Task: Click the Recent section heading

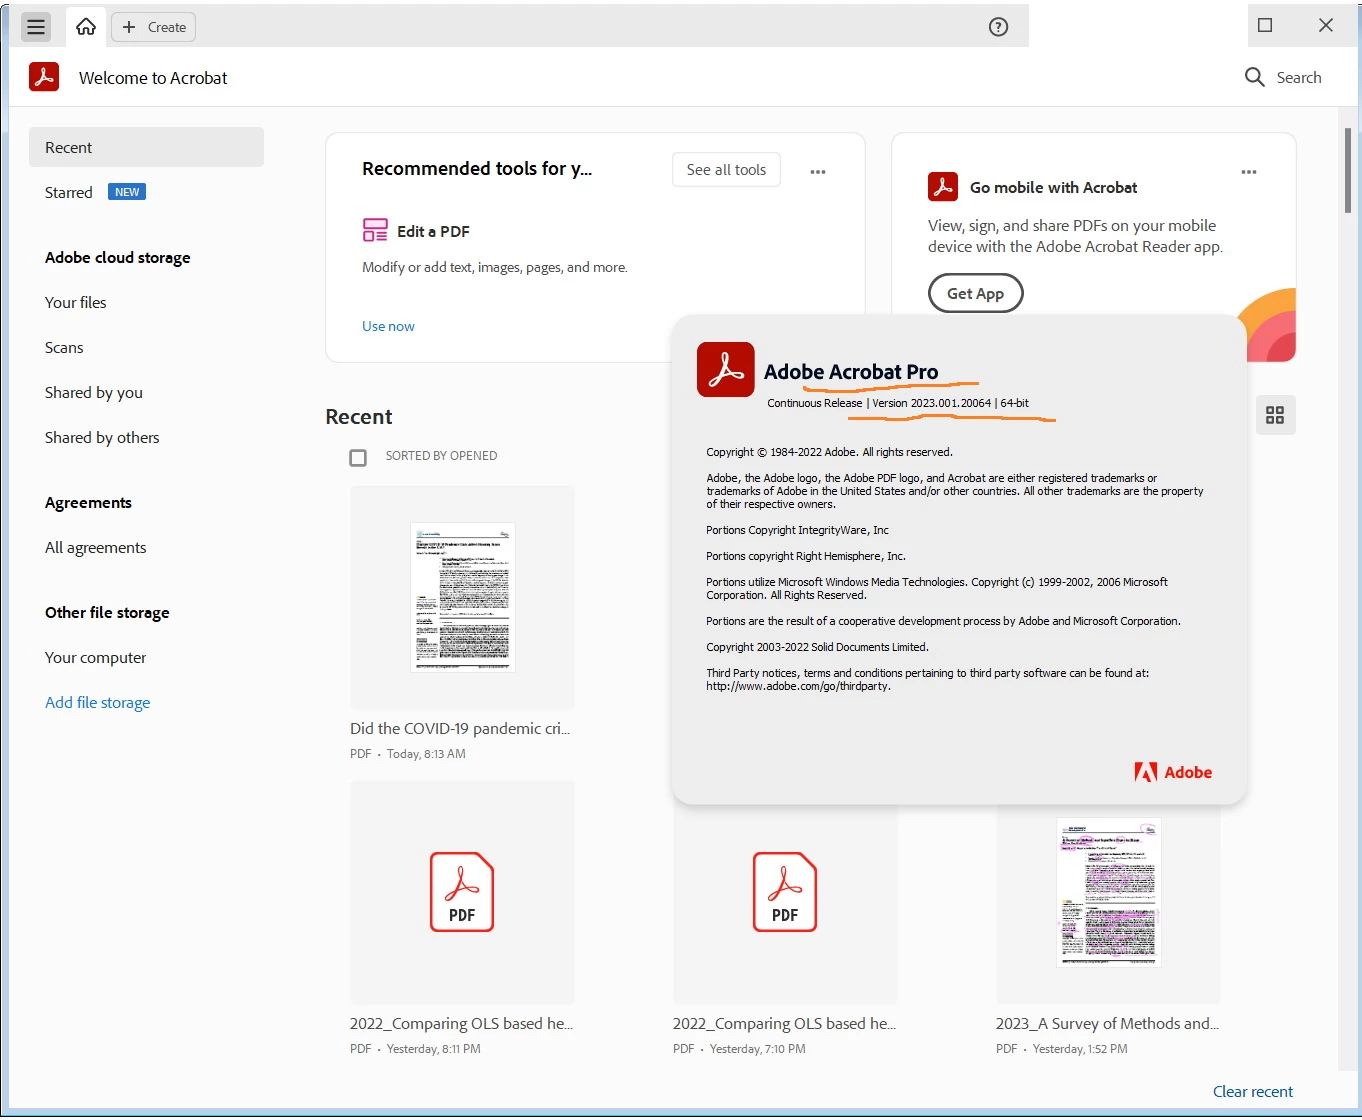Action: coord(359,417)
